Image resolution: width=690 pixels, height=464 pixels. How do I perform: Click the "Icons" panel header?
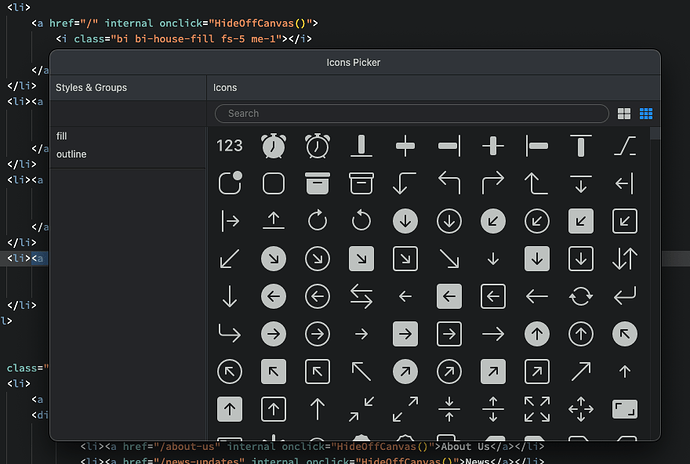433,87
